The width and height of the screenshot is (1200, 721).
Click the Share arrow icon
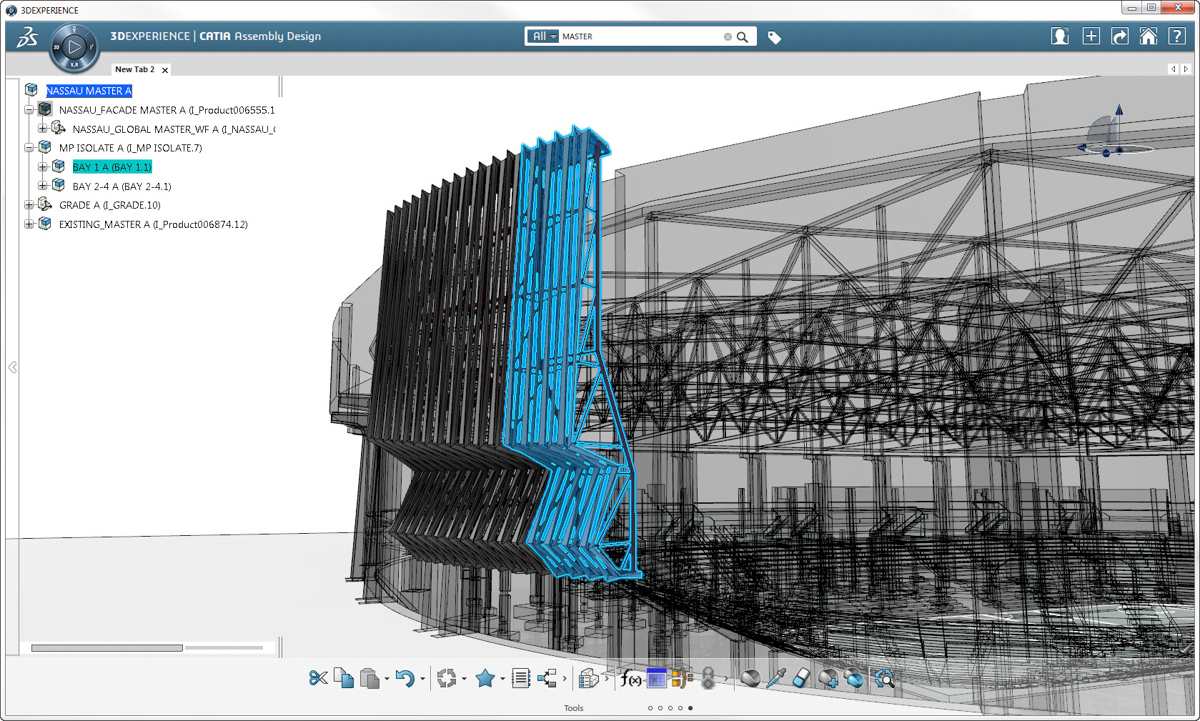tap(1120, 37)
